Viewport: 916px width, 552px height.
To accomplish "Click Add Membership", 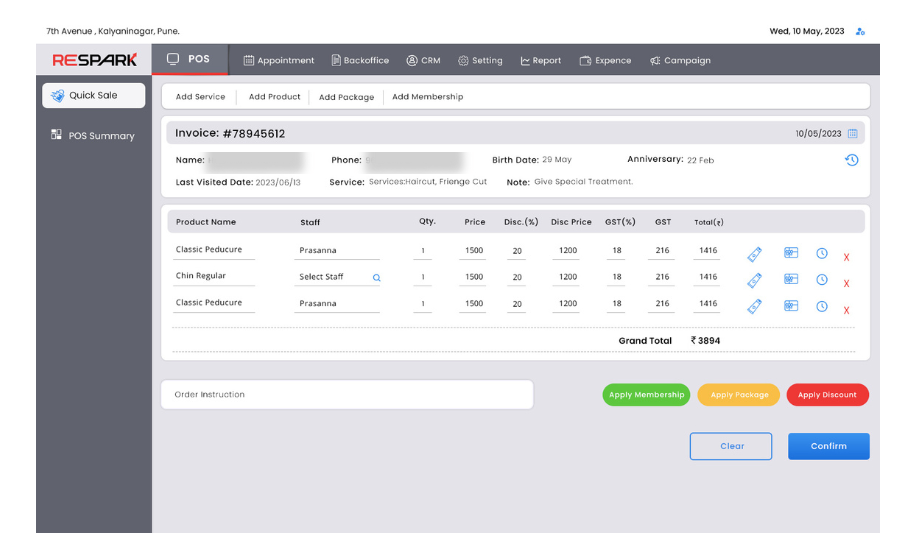I will click(428, 97).
